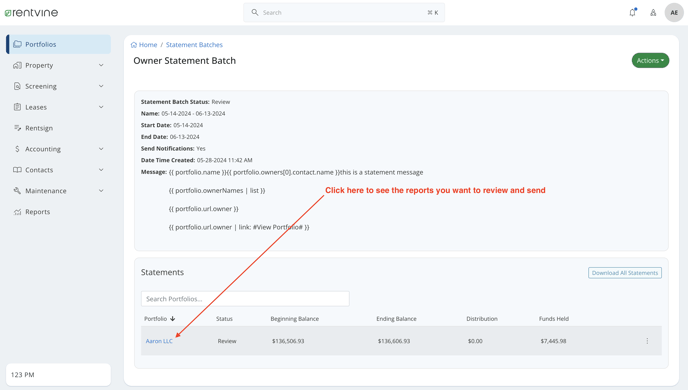This screenshot has height=390, width=688.
Task: Focus the Search Portfolios input field
Action: pyautogui.click(x=245, y=299)
